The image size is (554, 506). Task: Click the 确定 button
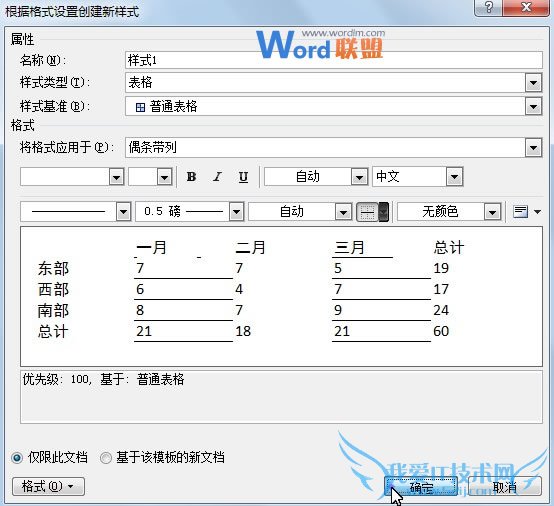(x=421, y=487)
